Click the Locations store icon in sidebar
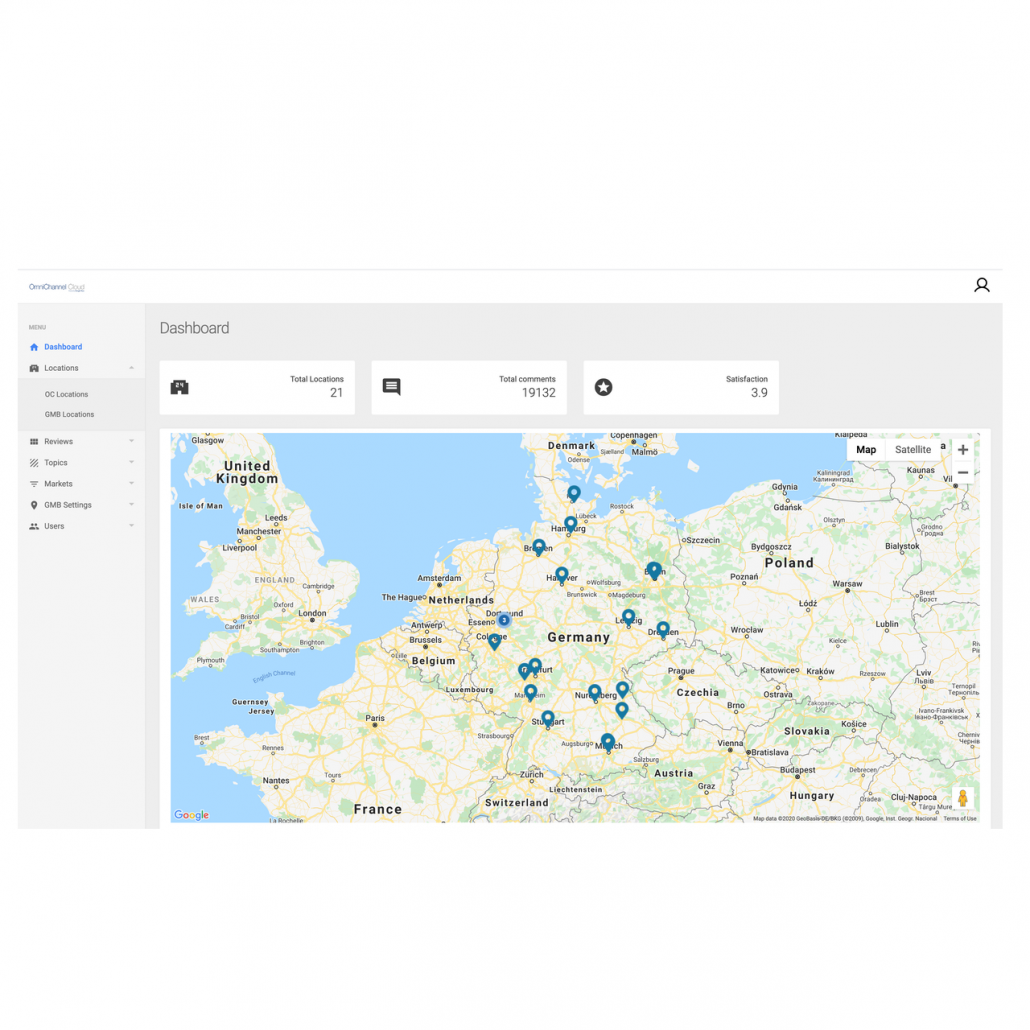The width and height of the screenshot is (1030, 1030). point(34,368)
